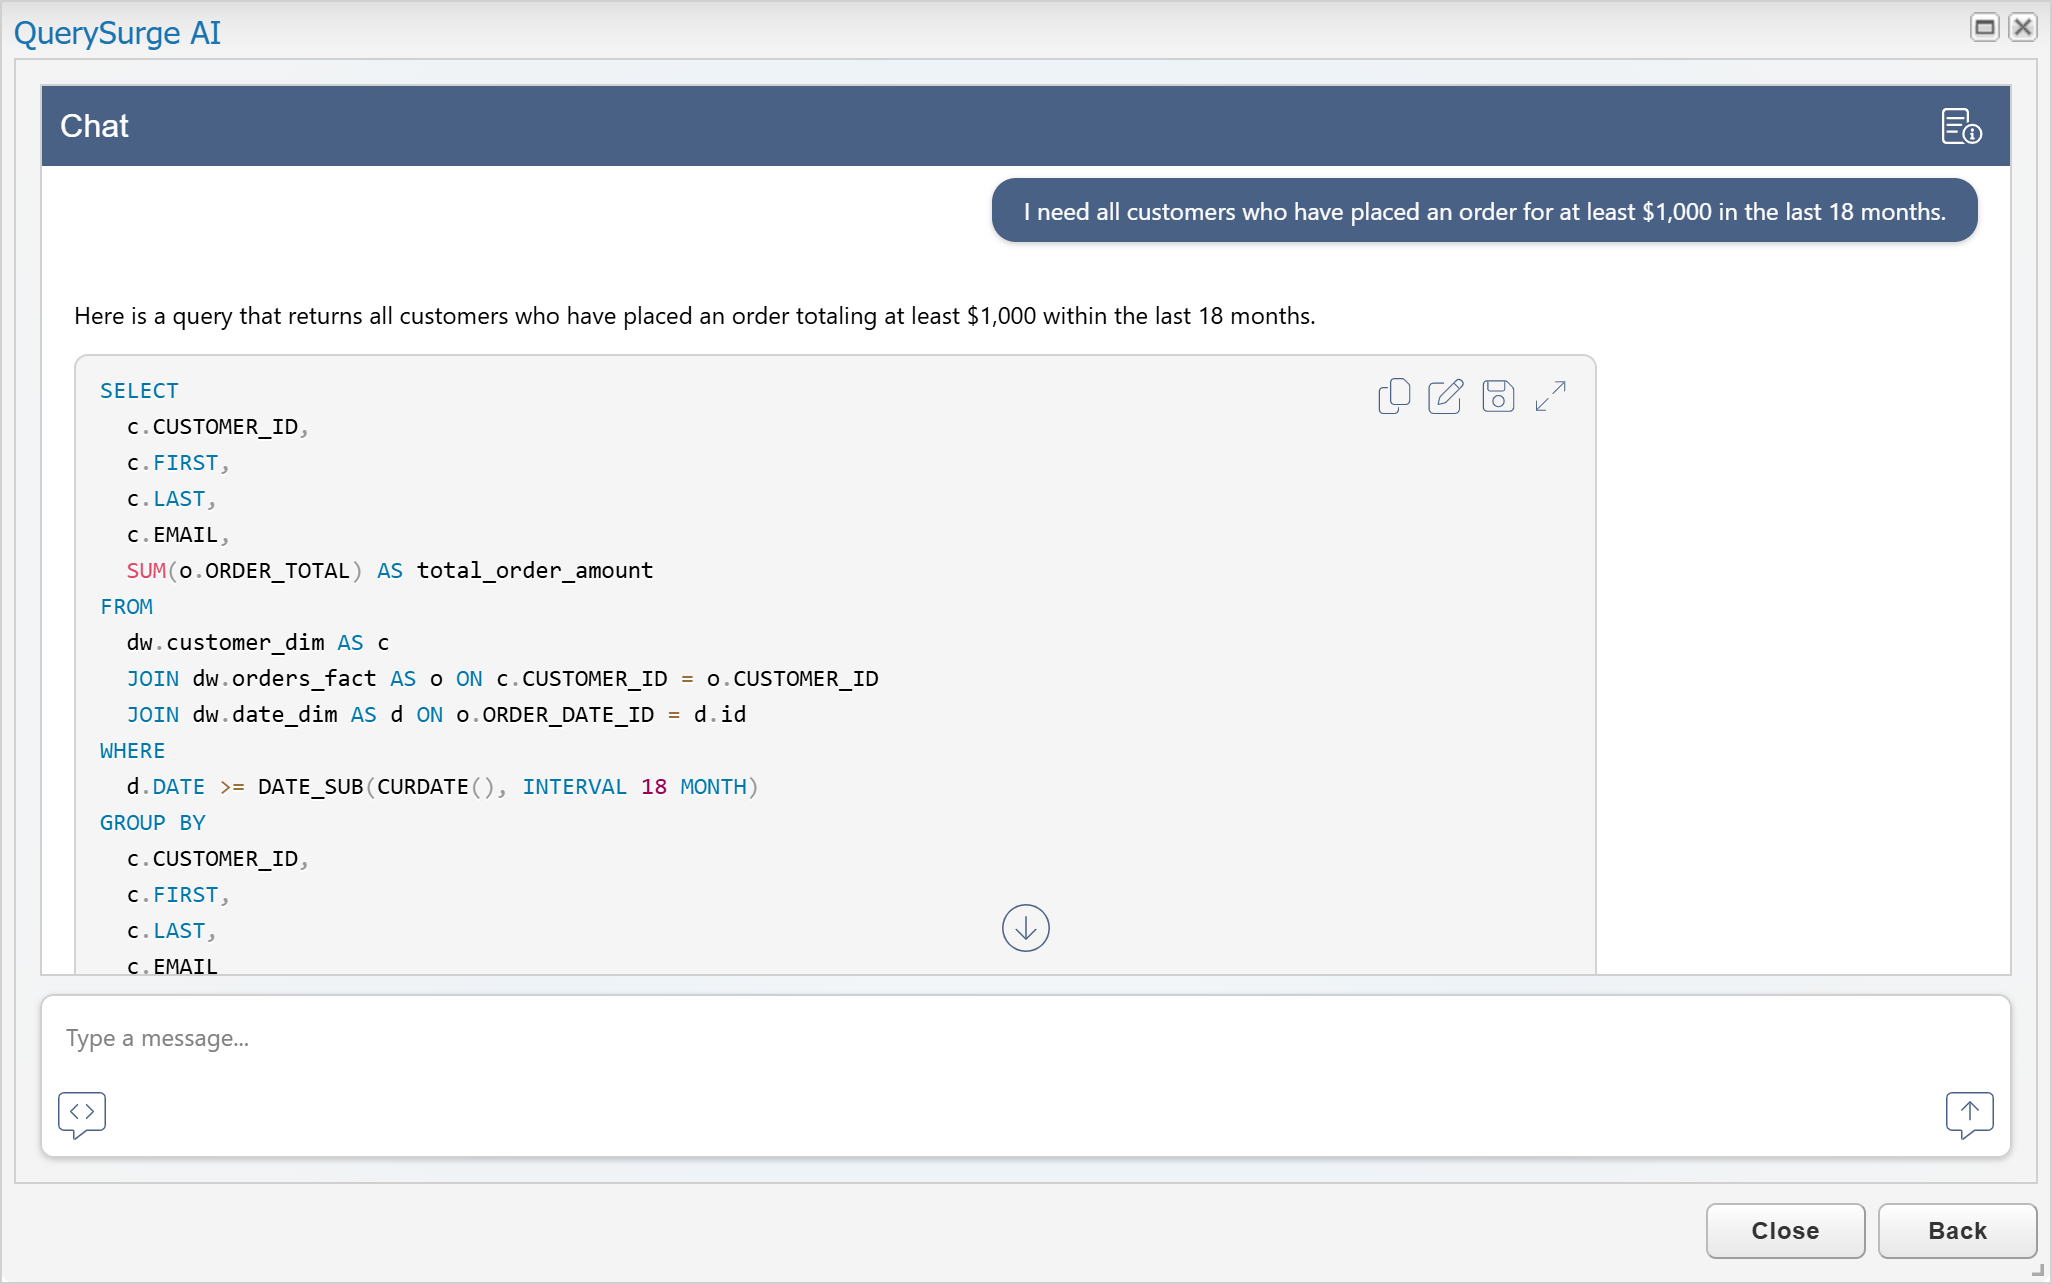Image resolution: width=2052 pixels, height=1284 pixels.
Task: Click the Chat panel header title
Action: [94, 126]
